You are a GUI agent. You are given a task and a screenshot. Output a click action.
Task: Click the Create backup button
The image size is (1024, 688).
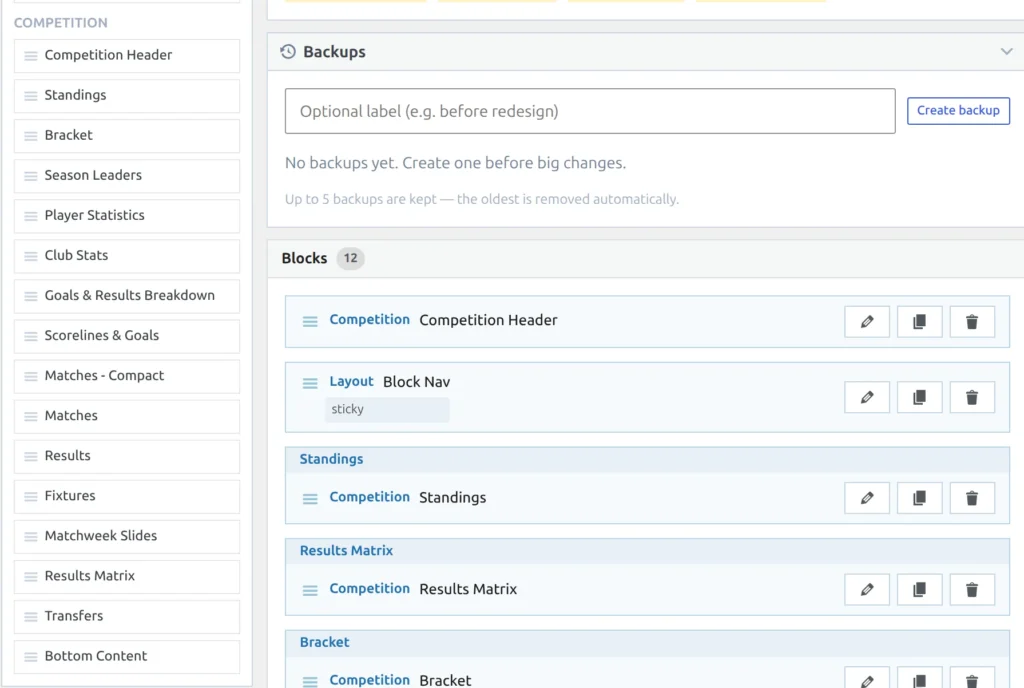point(958,110)
